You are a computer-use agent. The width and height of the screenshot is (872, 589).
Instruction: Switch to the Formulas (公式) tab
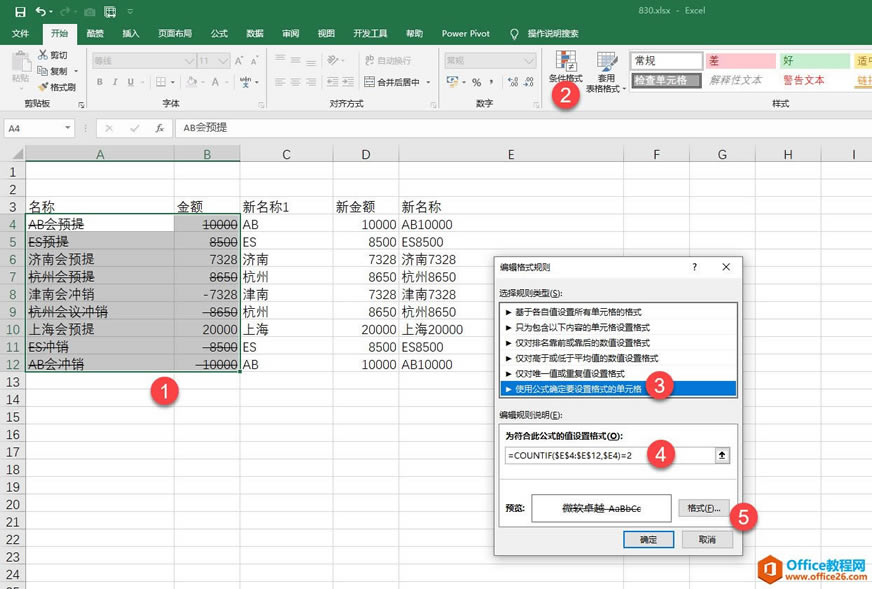pos(219,33)
